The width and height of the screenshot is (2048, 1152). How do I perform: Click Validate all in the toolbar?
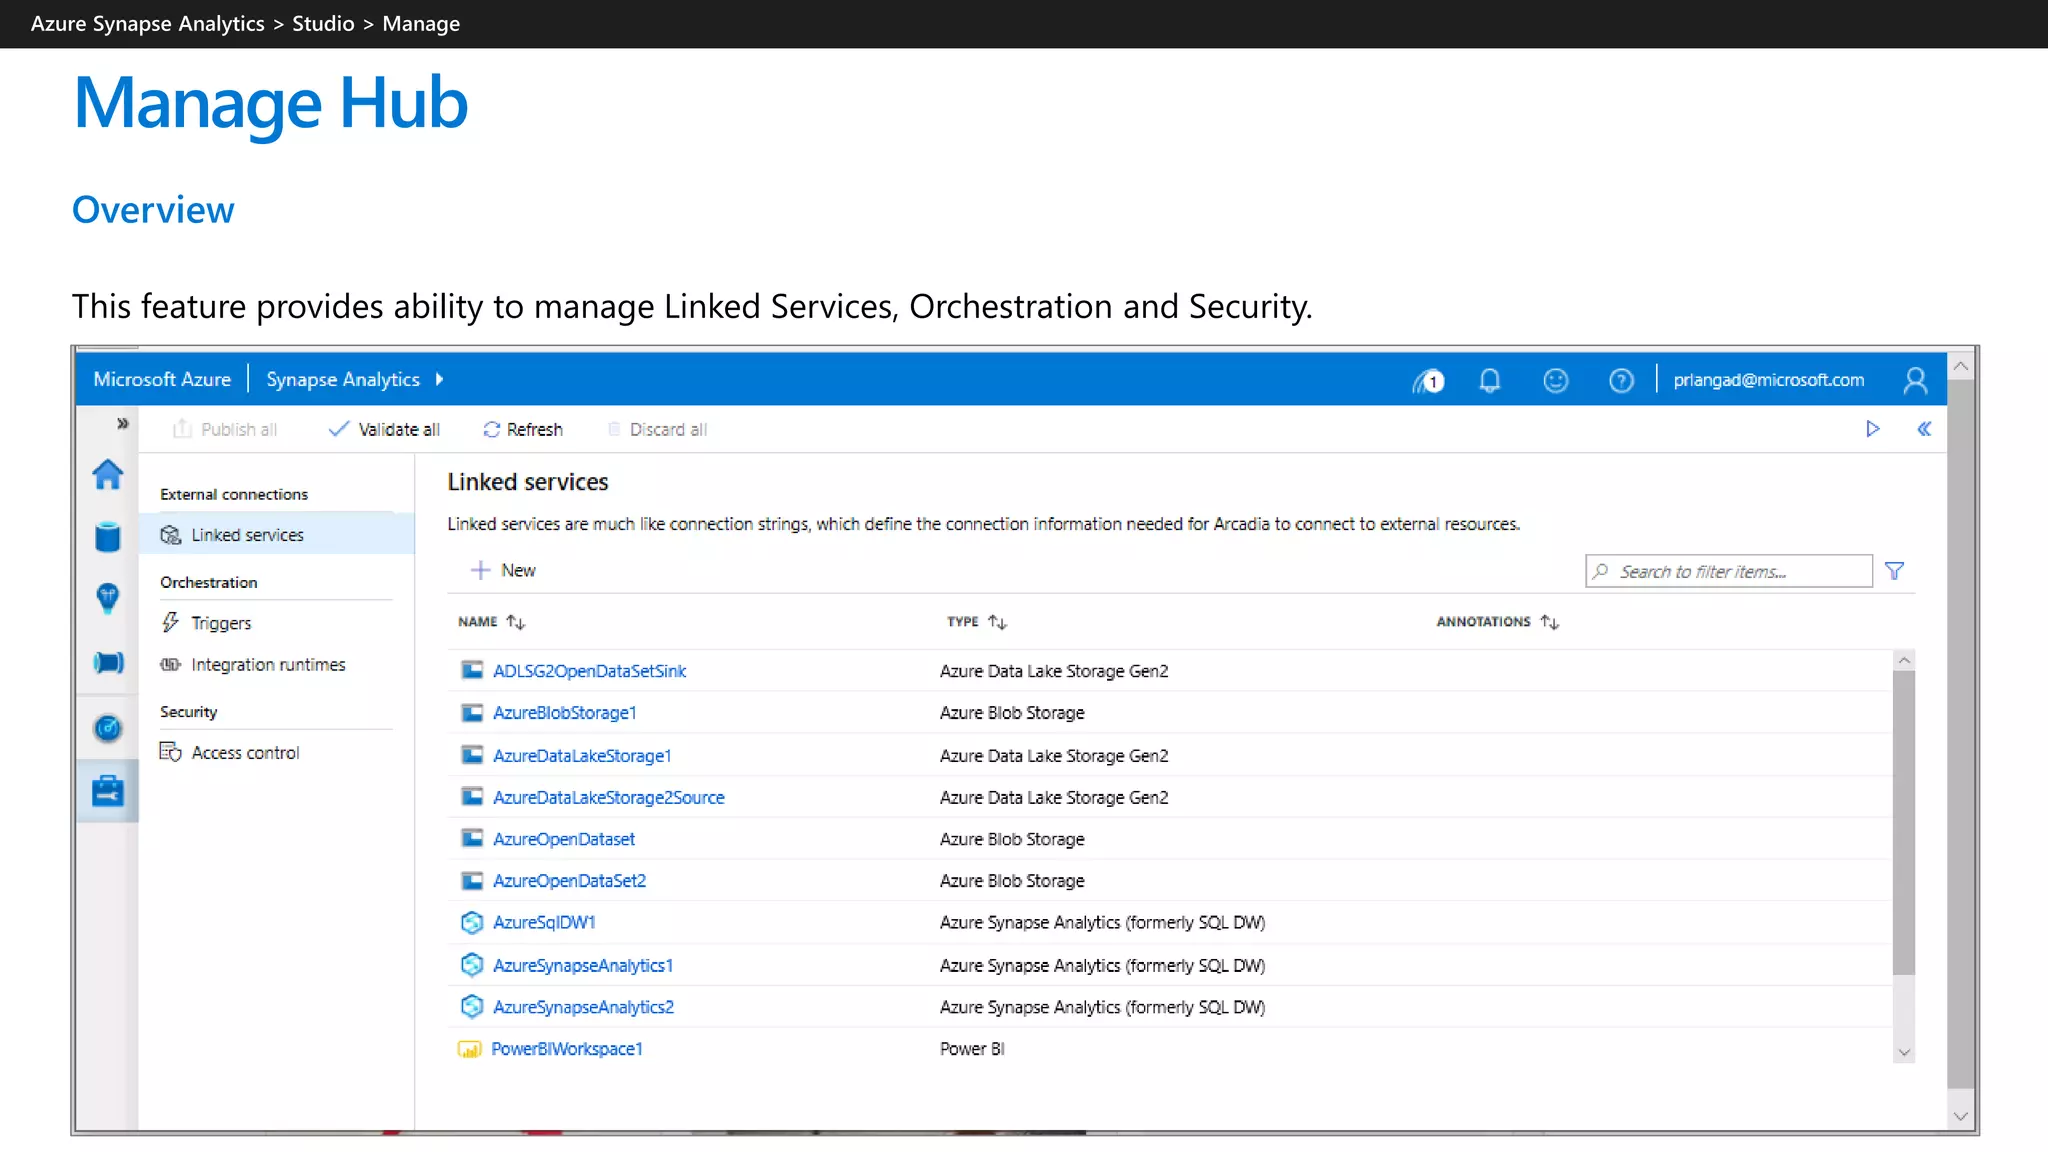[x=384, y=429]
